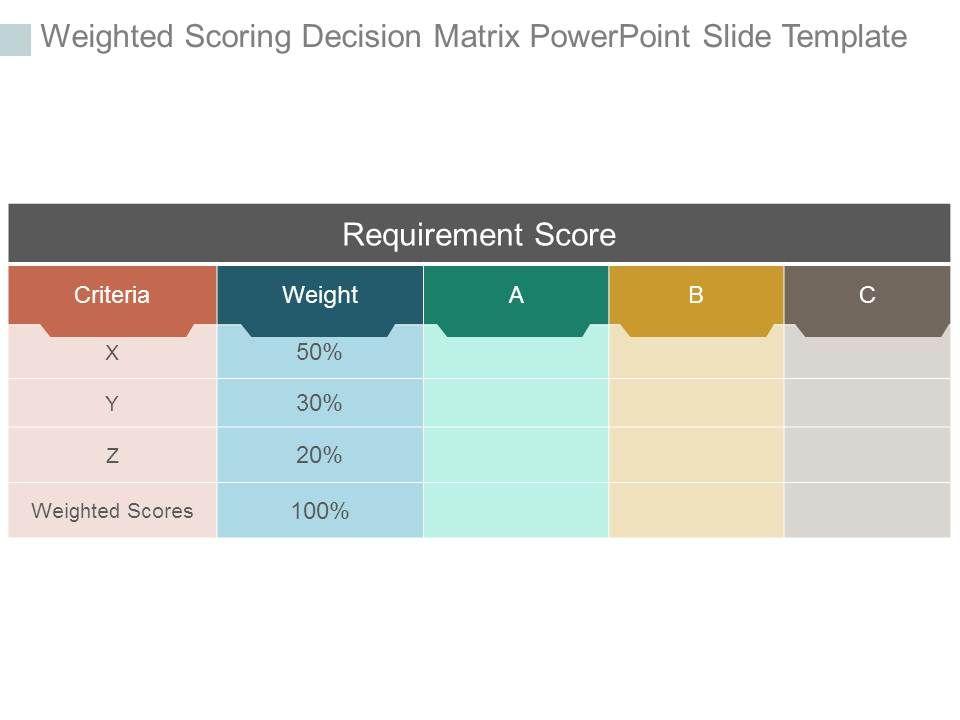The height and width of the screenshot is (720, 960).
Task: Select the Weight column header
Action: point(320,295)
